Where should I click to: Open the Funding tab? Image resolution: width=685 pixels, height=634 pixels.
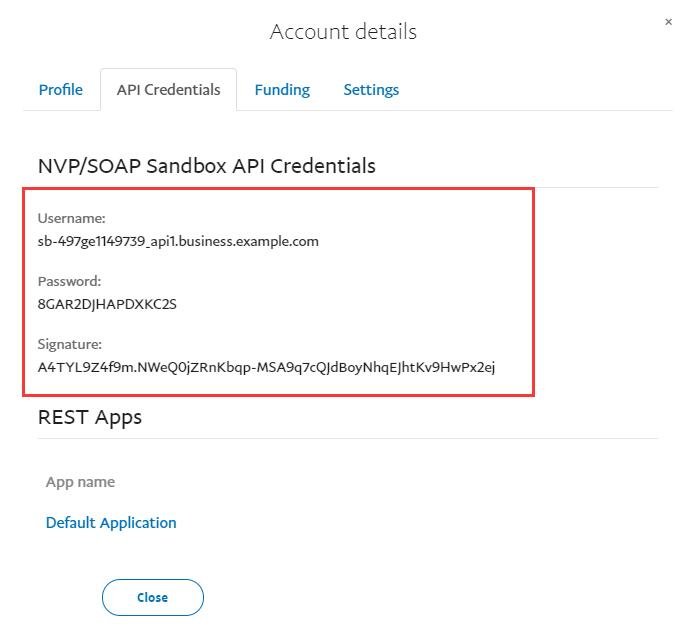[x=282, y=90]
